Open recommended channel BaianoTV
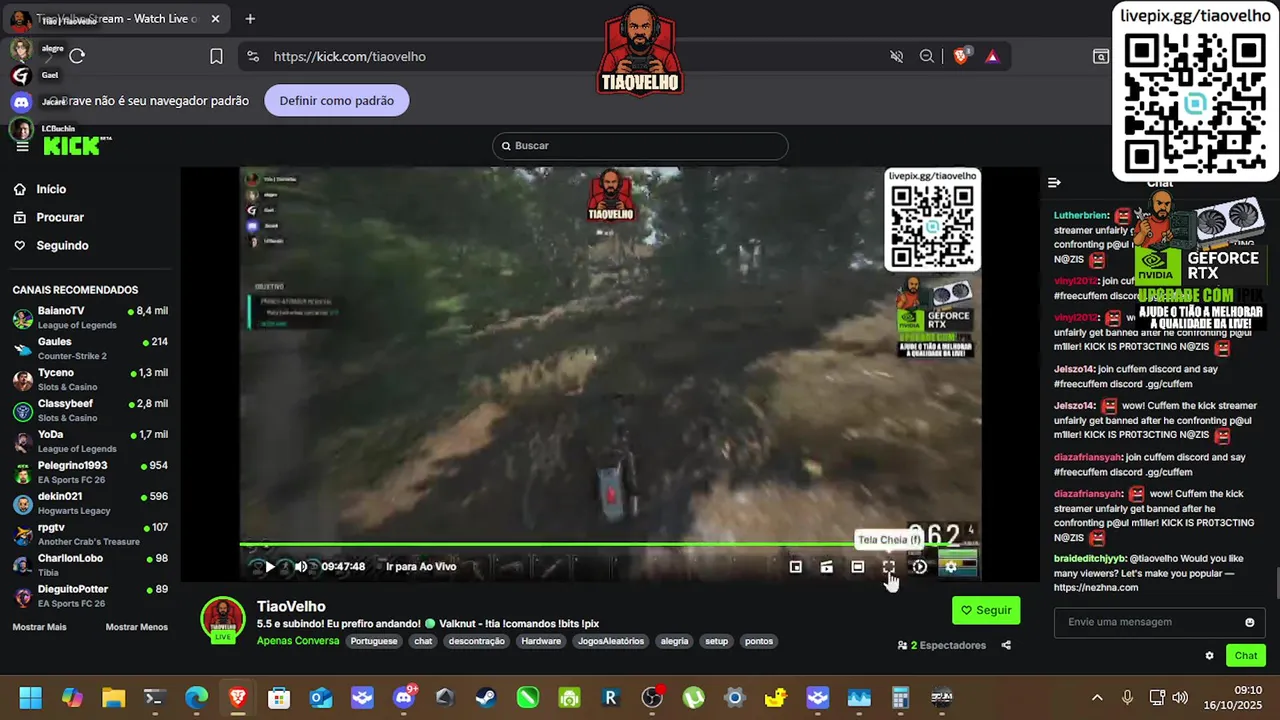The width and height of the screenshot is (1280, 720). [90, 318]
